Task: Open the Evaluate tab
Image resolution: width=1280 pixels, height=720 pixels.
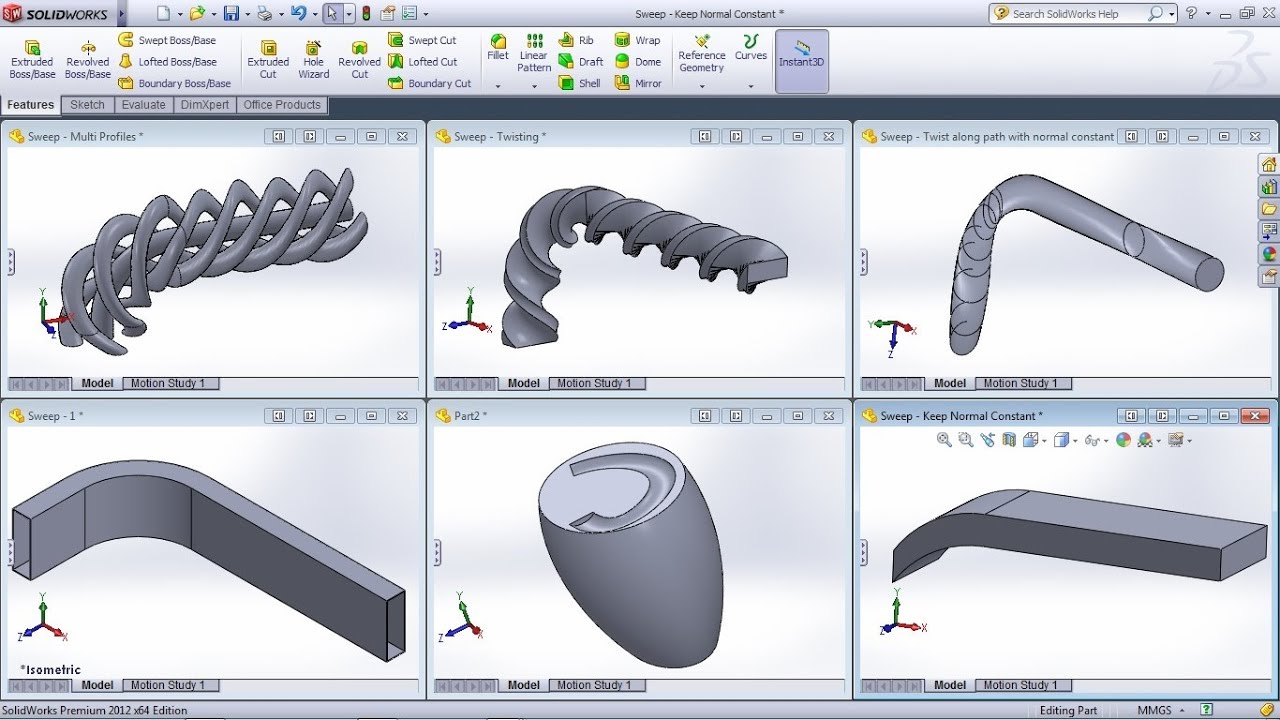Action: [144, 105]
